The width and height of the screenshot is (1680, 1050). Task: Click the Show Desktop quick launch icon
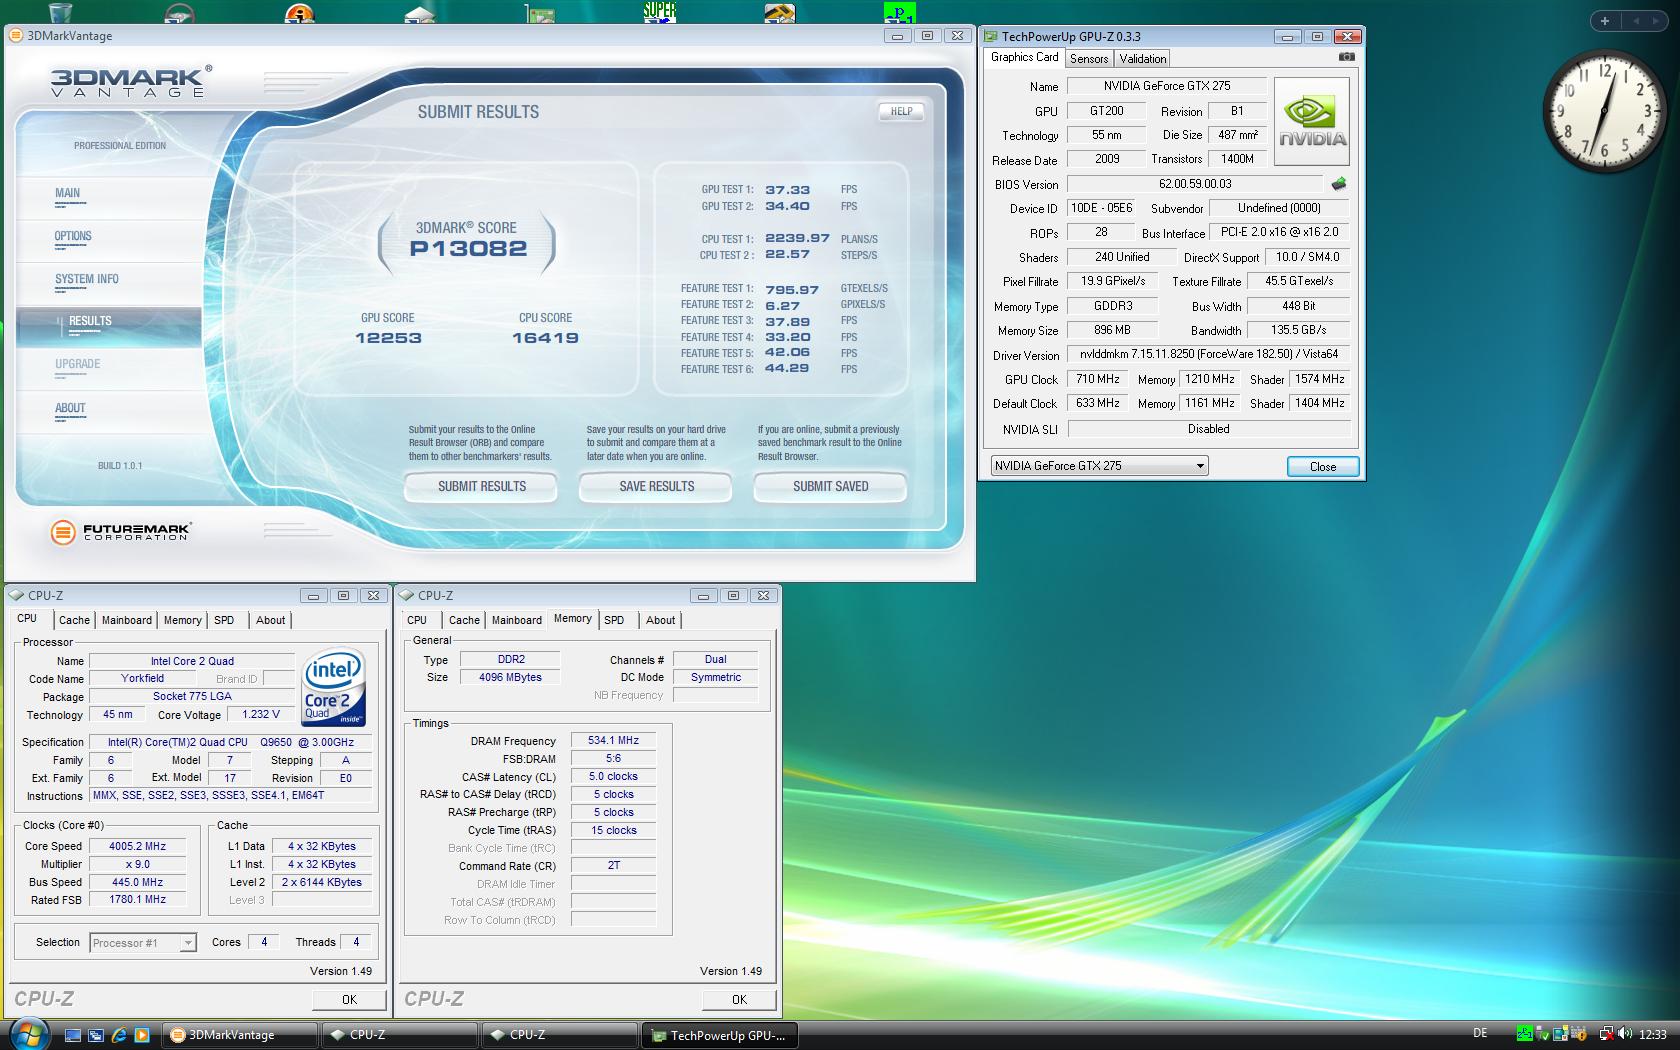pyautogui.click(x=73, y=1035)
